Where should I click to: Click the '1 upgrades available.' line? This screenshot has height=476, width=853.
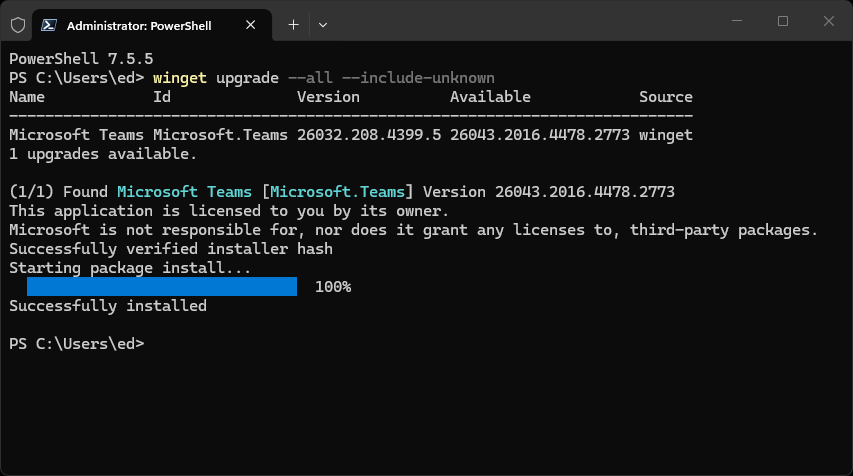(103, 154)
